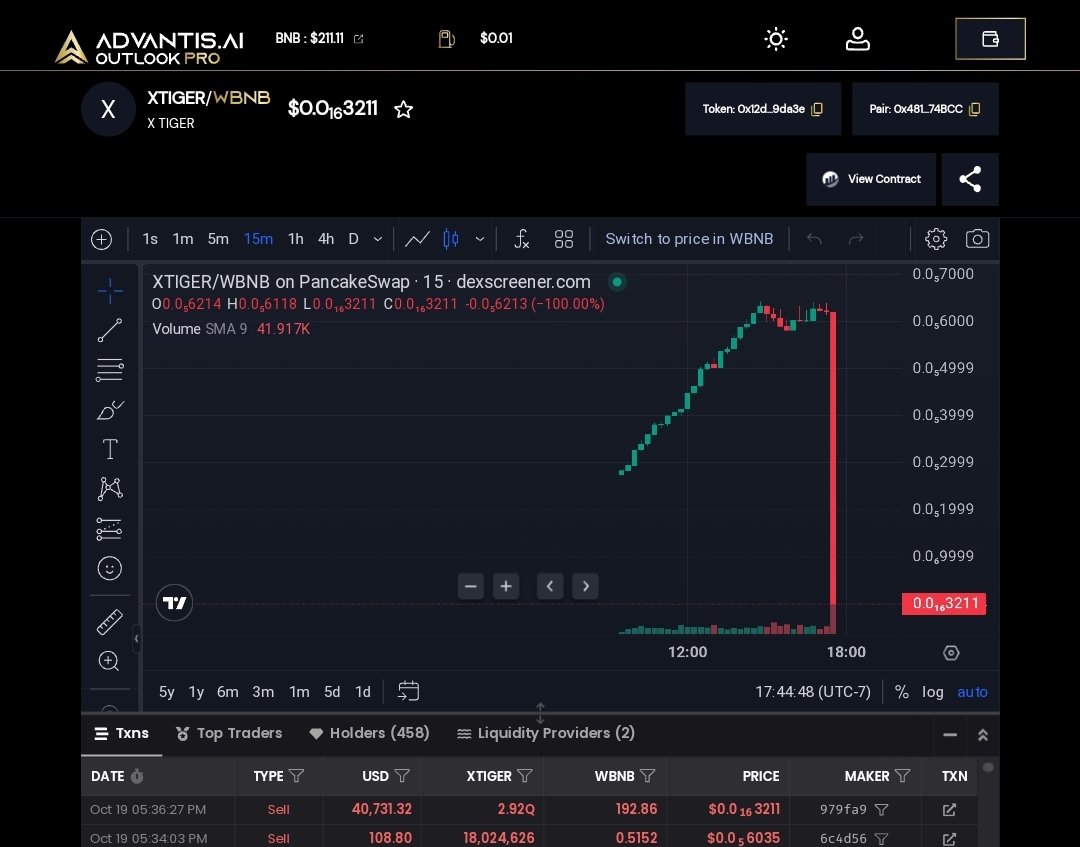This screenshot has height=847, width=1080.
Task: Zoom out chart with minus button
Action: coord(471,586)
